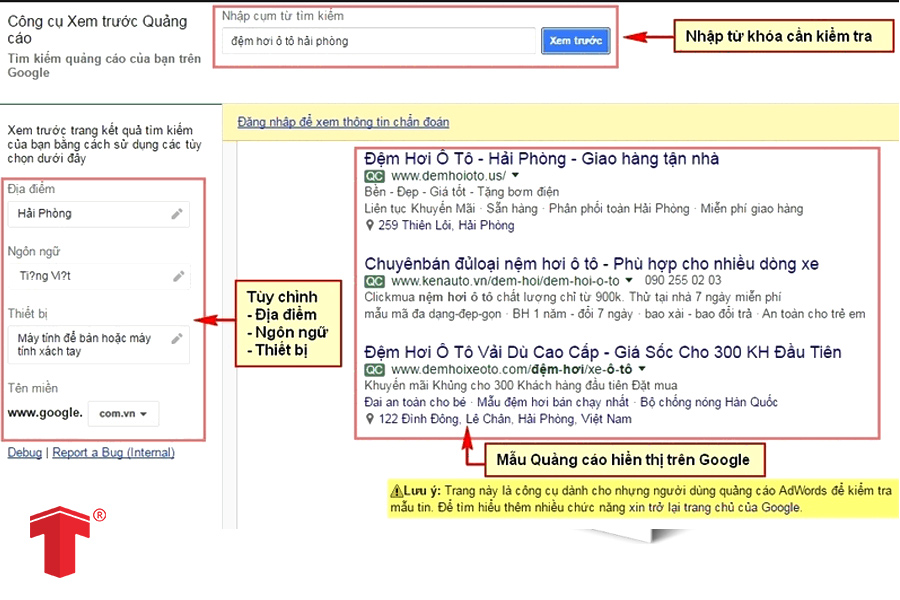This screenshot has height=600, width=900.
Task: Click Khuyến mãi Khủng cho 300 Khách hàng line
Action: click(x=521, y=385)
